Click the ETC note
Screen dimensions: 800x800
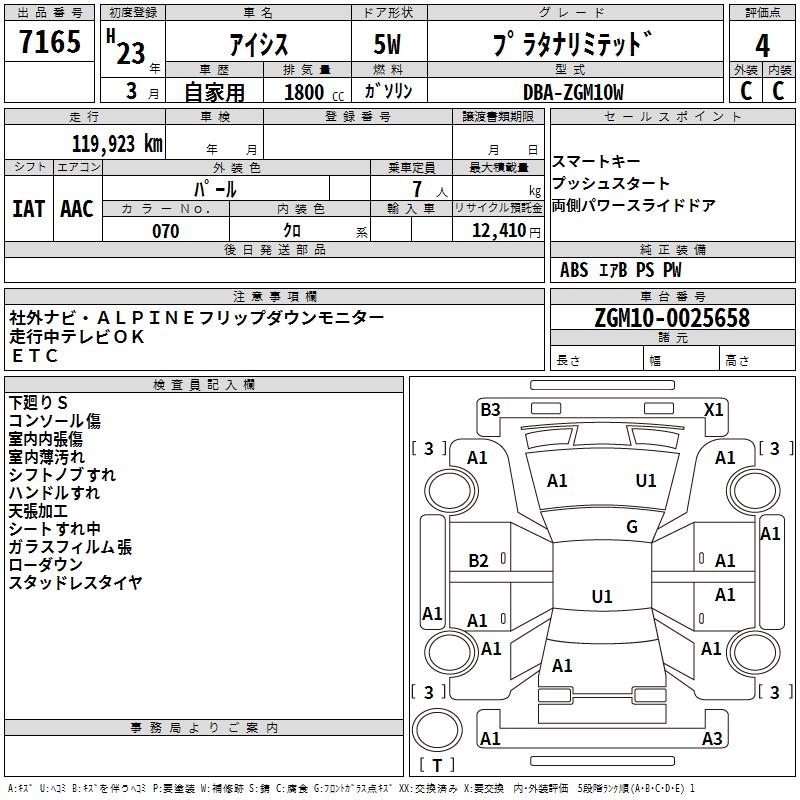[35, 356]
